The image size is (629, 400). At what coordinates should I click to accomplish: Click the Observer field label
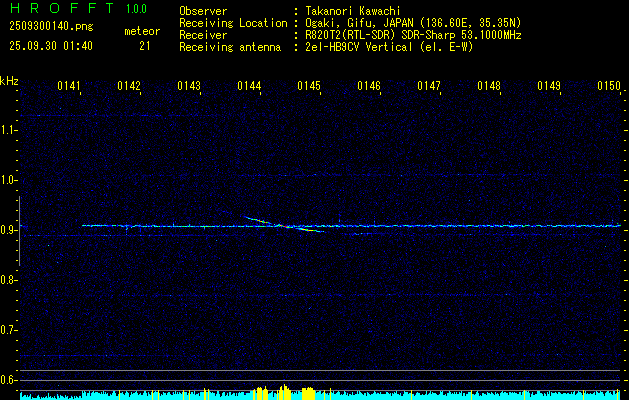(x=203, y=11)
